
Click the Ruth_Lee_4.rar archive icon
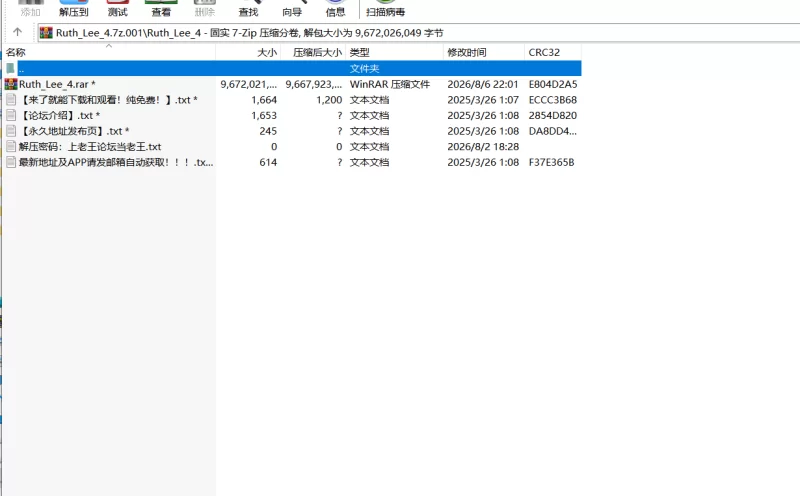[11, 84]
